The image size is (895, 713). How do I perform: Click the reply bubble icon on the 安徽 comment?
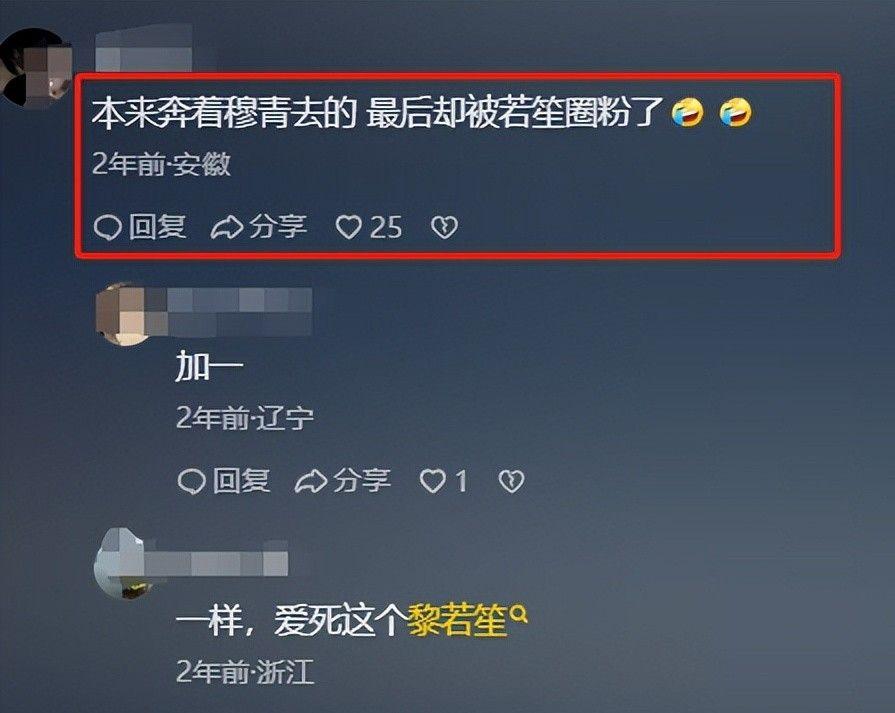[x=107, y=227]
